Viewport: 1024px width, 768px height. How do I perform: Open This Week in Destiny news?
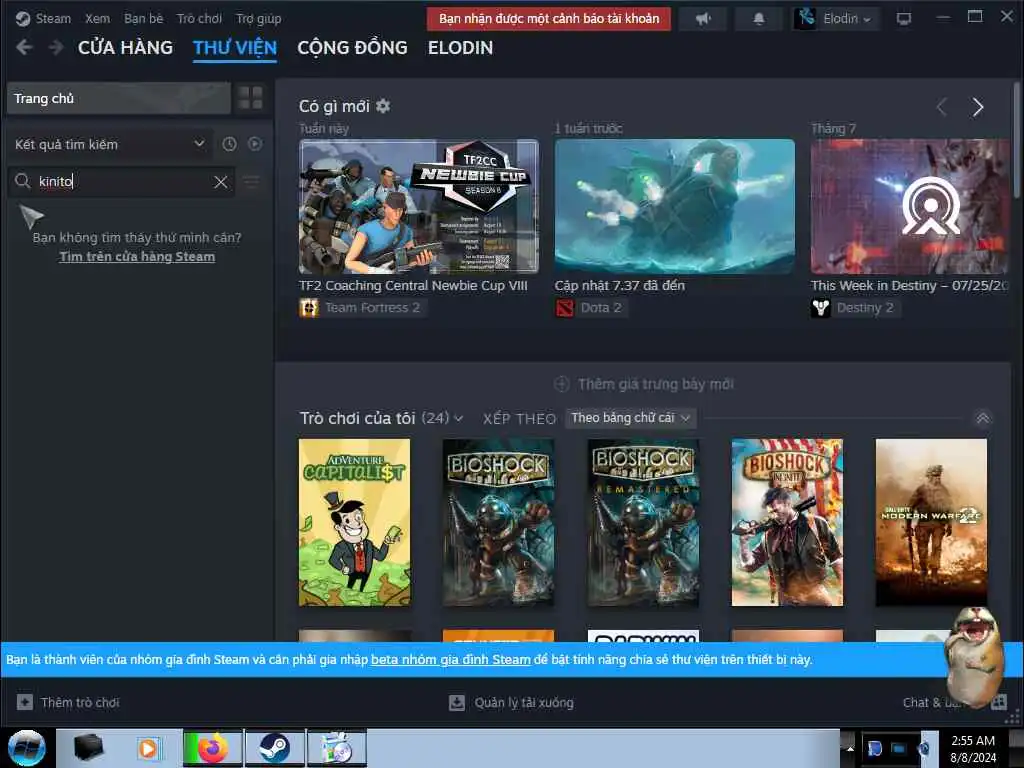(x=910, y=206)
